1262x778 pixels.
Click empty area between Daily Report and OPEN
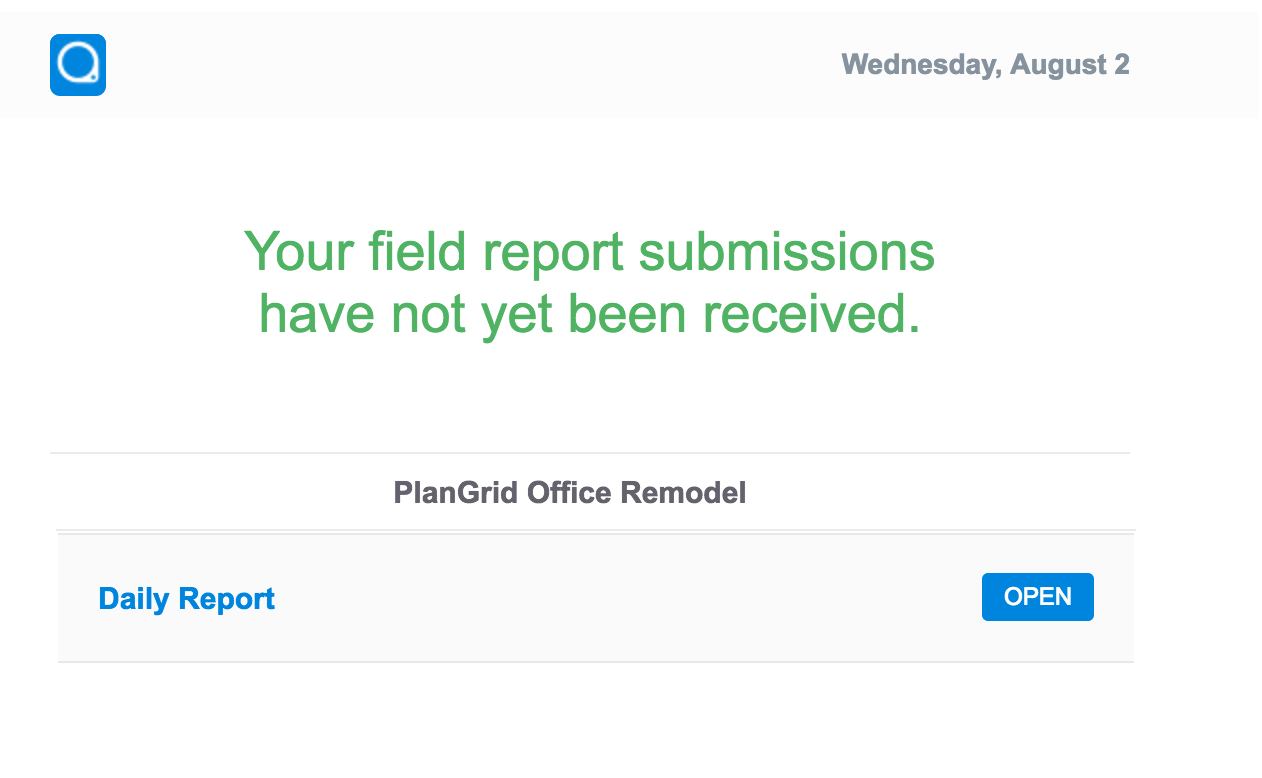coord(628,598)
